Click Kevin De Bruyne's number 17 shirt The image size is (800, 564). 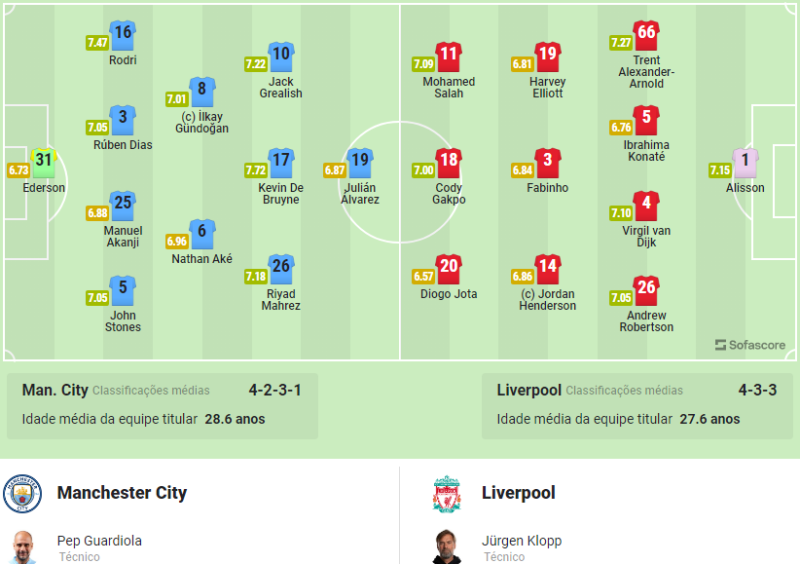click(281, 162)
